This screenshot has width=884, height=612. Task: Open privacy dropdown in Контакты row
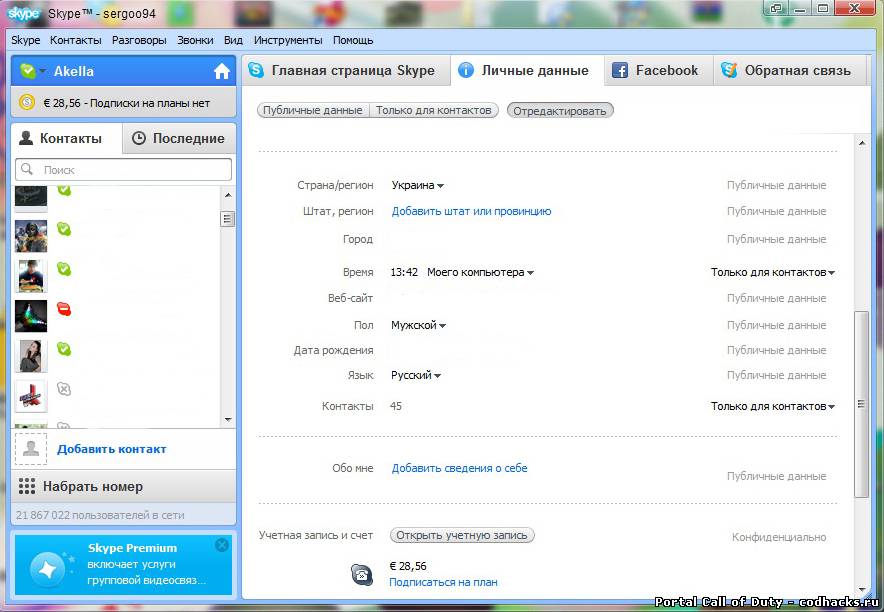tap(772, 406)
